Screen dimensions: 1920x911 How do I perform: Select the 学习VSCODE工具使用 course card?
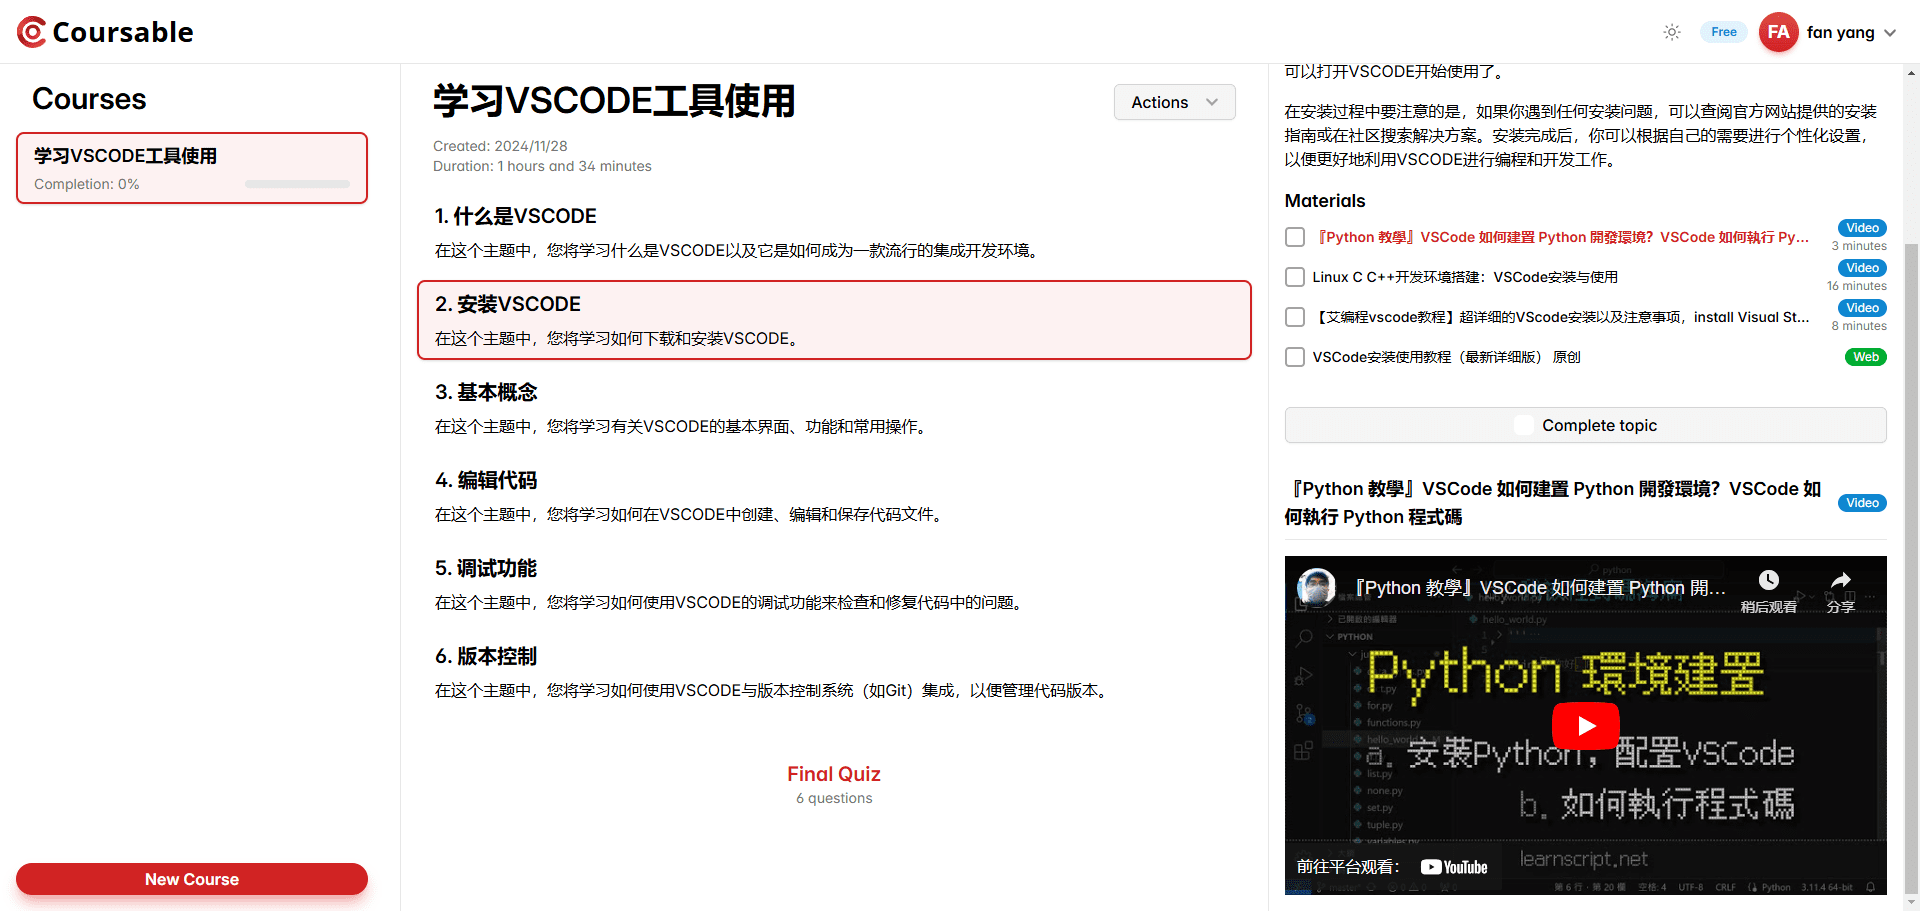(x=192, y=168)
